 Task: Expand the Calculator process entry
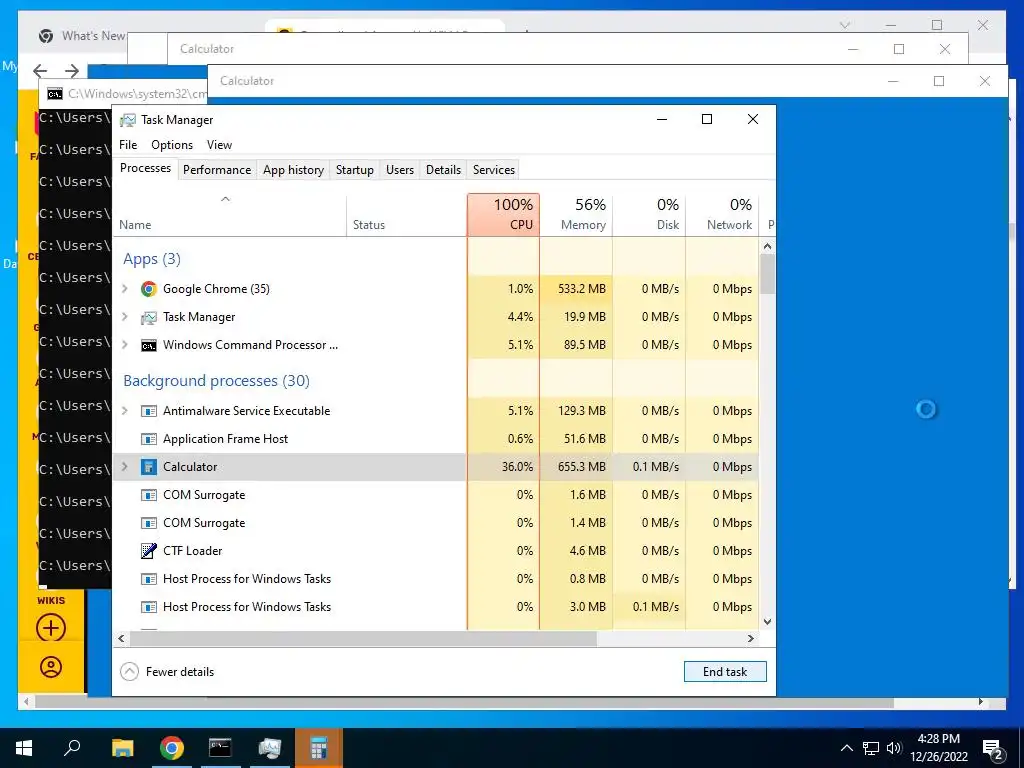(x=125, y=467)
